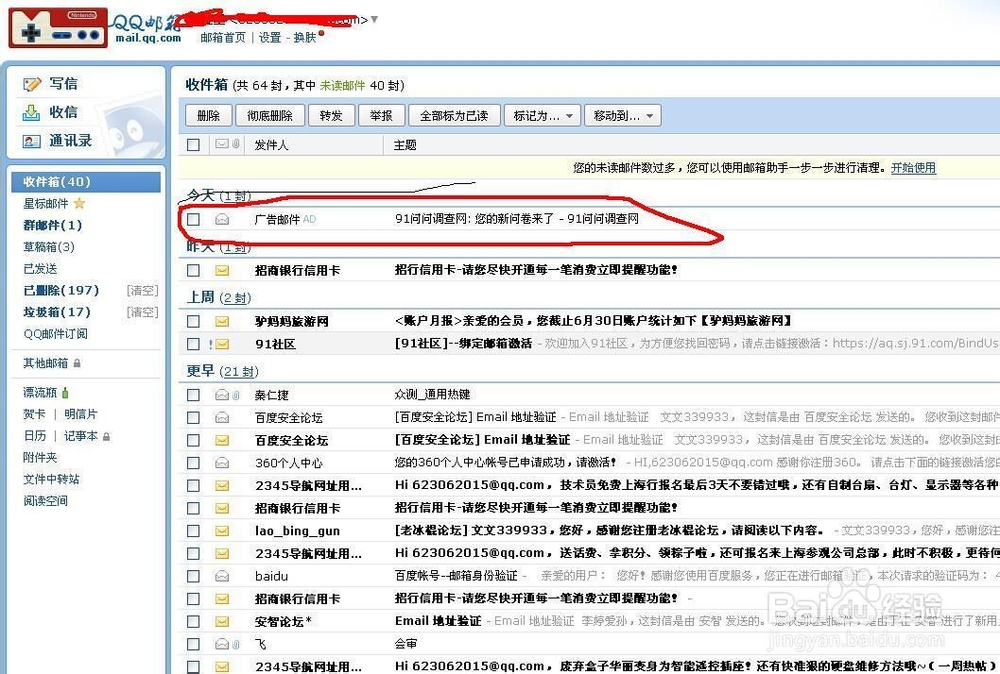Click the 换肤 link in header
This screenshot has width=1000, height=674.
(305, 38)
